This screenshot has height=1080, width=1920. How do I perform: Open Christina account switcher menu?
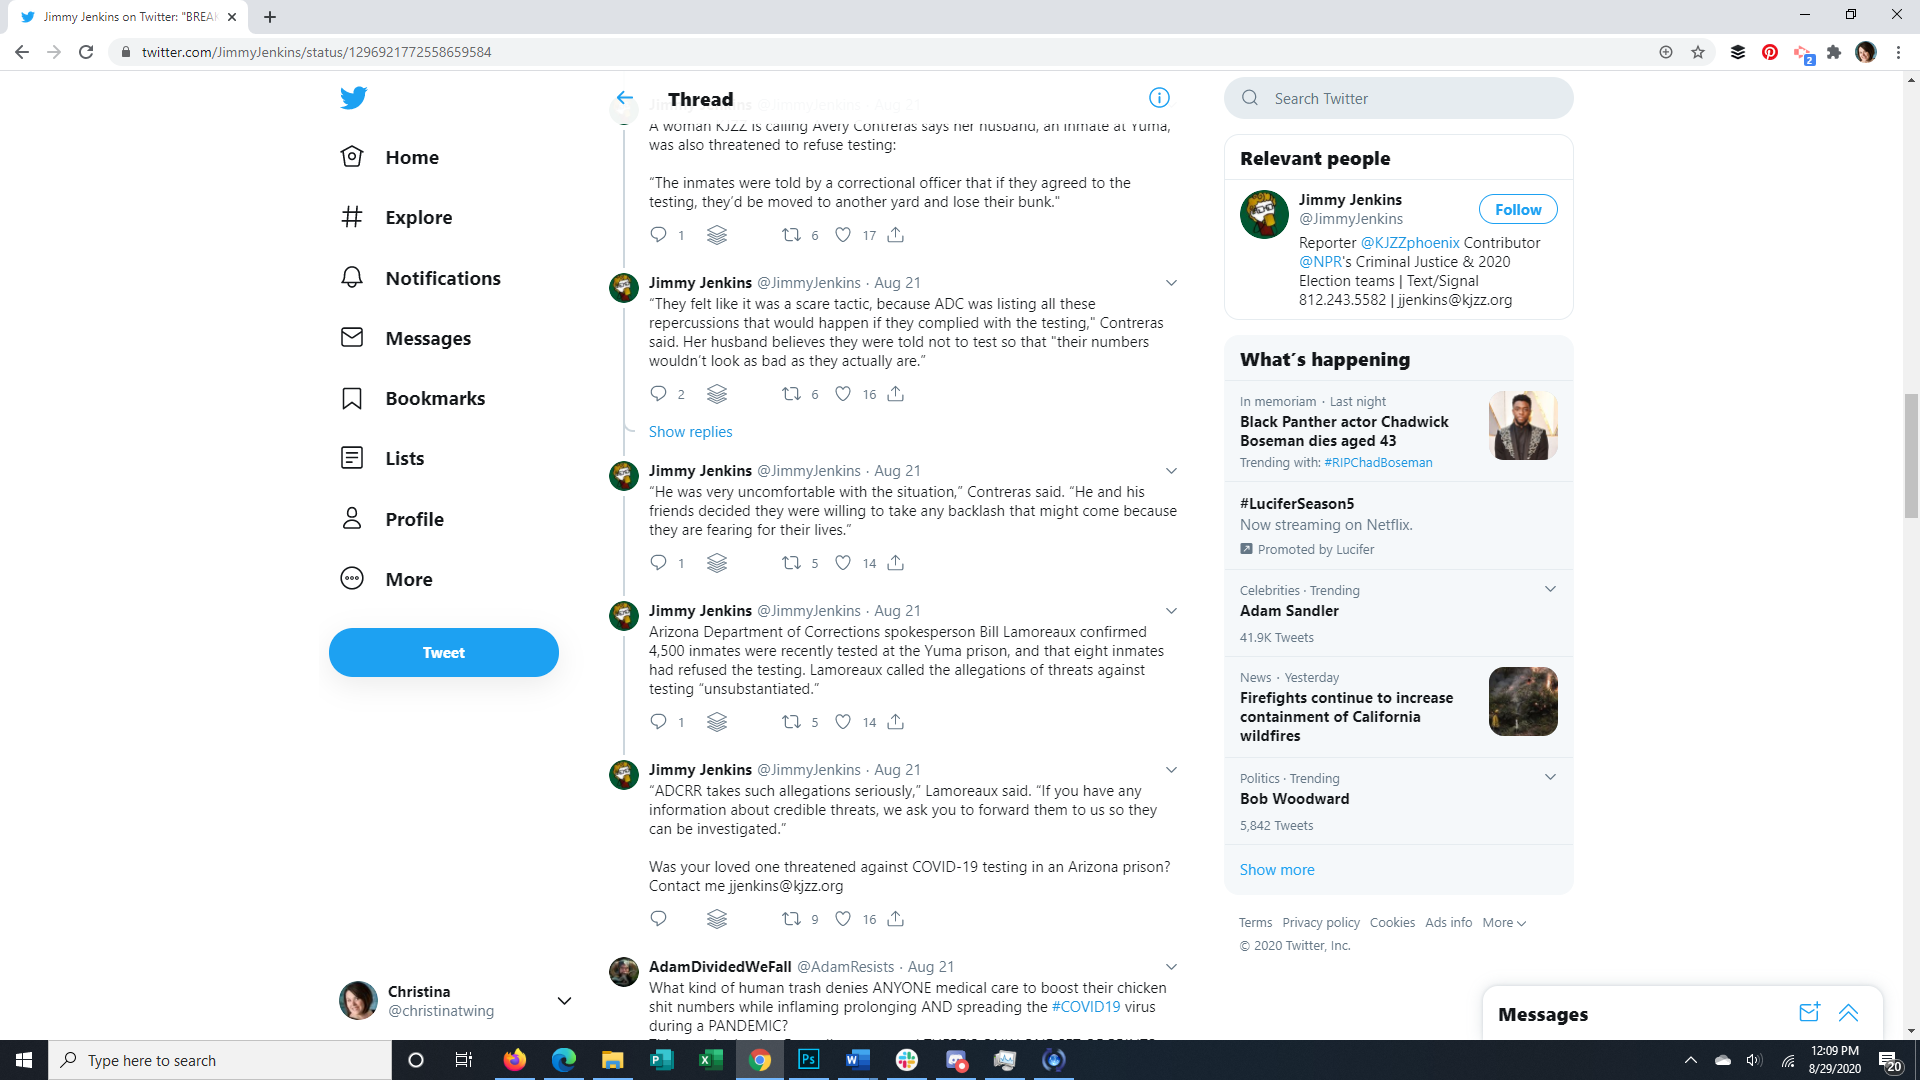coord(564,1001)
